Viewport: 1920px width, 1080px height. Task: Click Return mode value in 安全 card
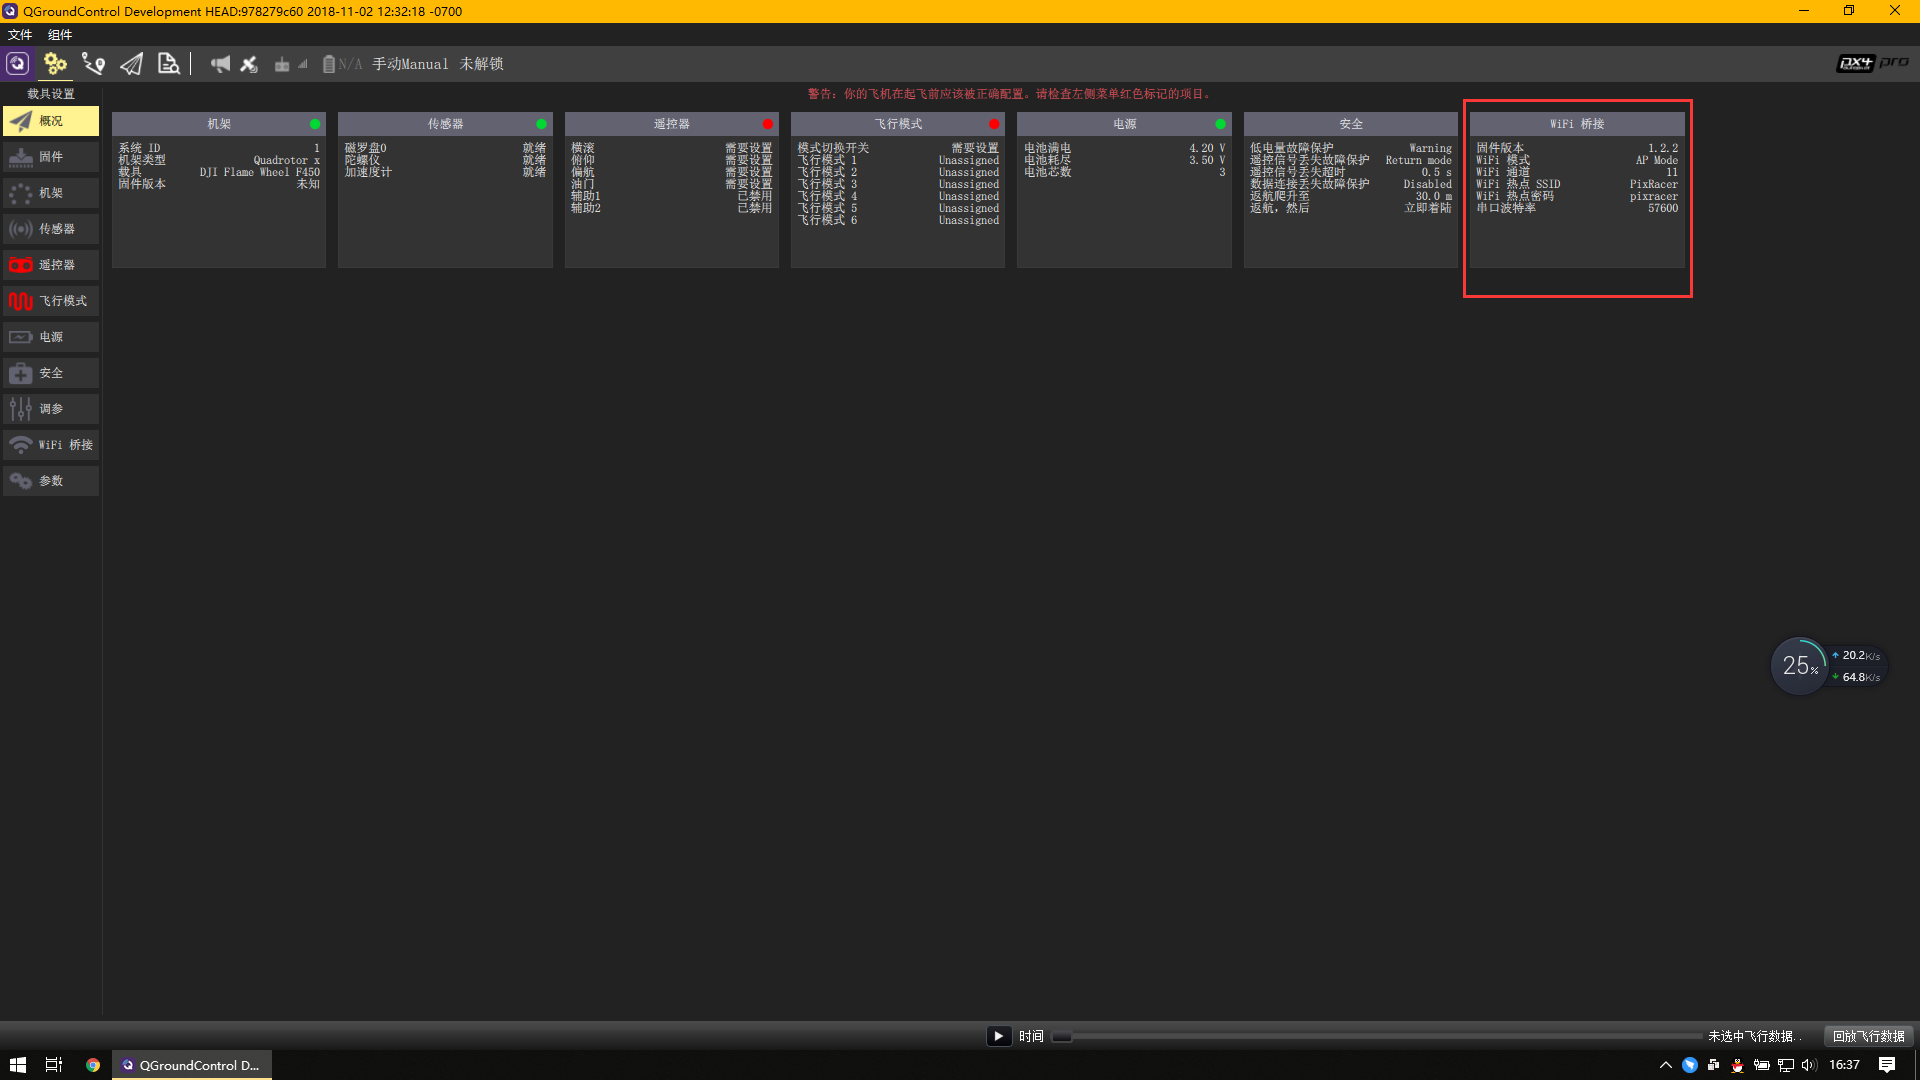[1418, 160]
